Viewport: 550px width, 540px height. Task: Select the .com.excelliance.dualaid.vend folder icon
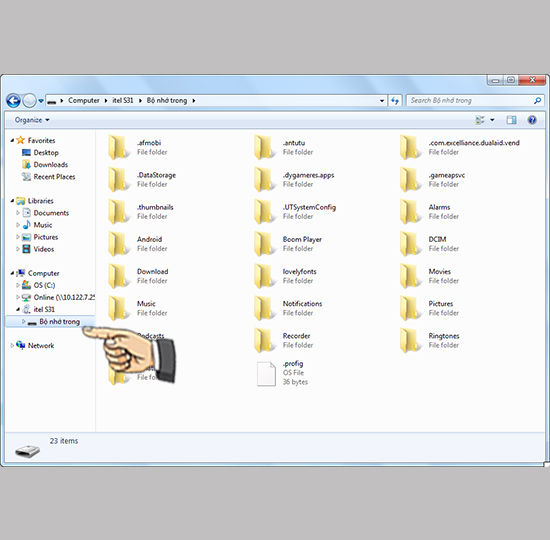[x=410, y=147]
